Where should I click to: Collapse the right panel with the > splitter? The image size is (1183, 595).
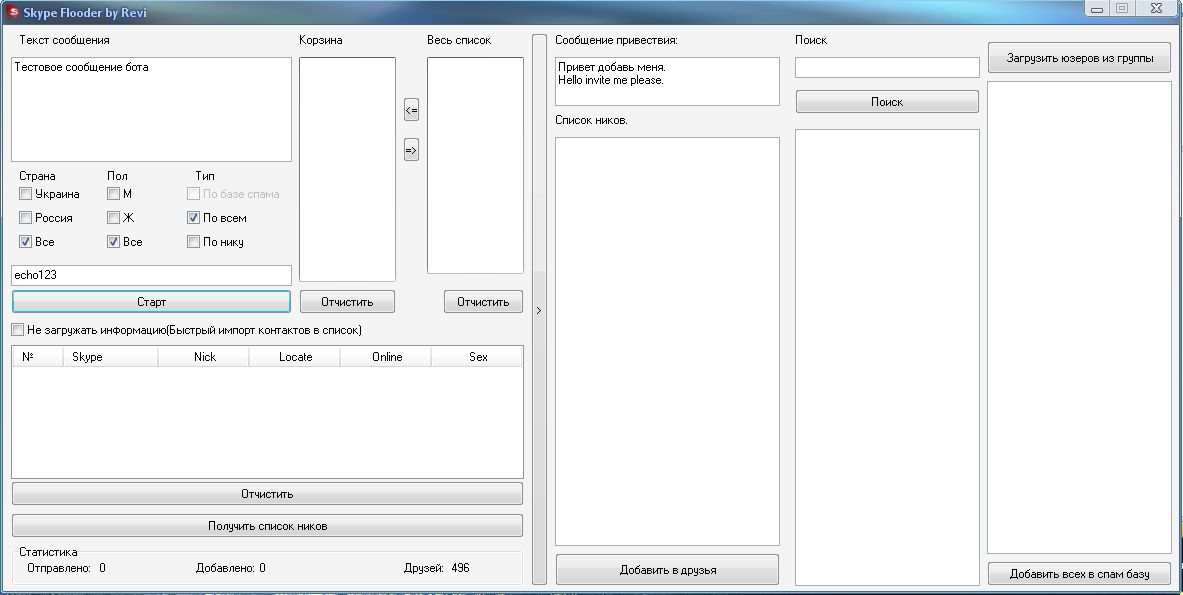point(539,310)
